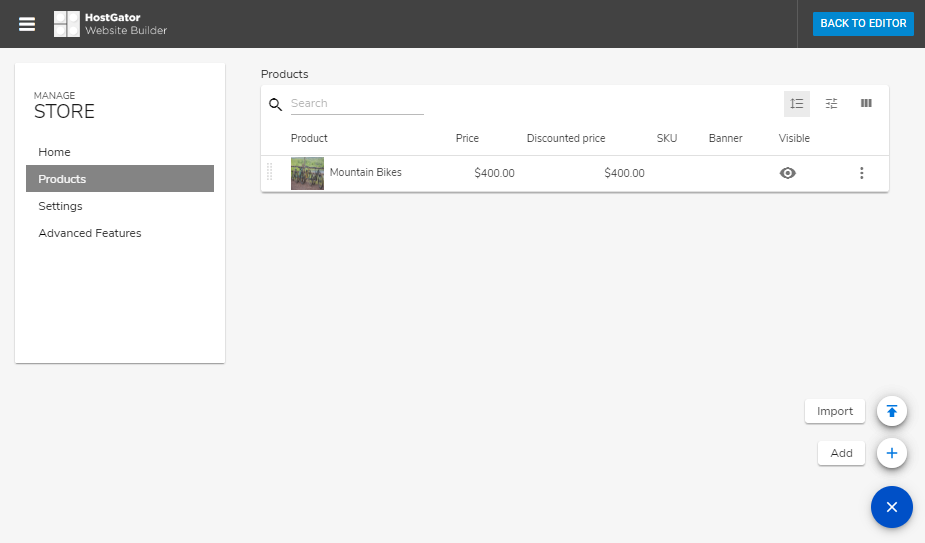
Task: Open the table filter options icon
Action: [831, 103]
